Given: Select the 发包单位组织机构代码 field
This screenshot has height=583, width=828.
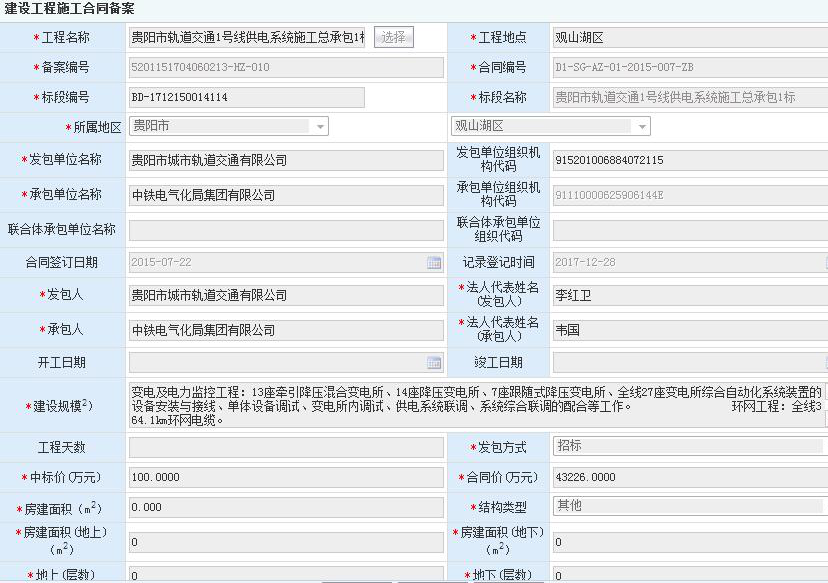Looking at the screenshot, I should (689, 160).
